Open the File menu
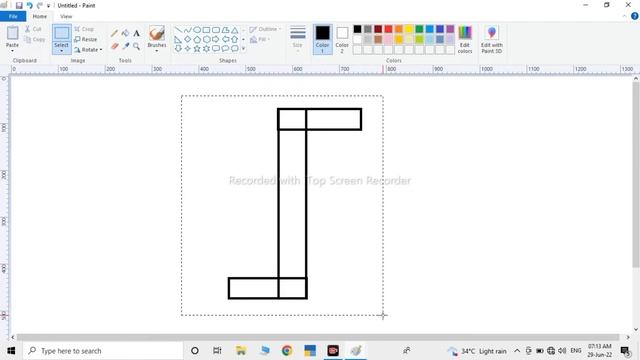The width and height of the screenshot is (640, 360). [13, 16]
